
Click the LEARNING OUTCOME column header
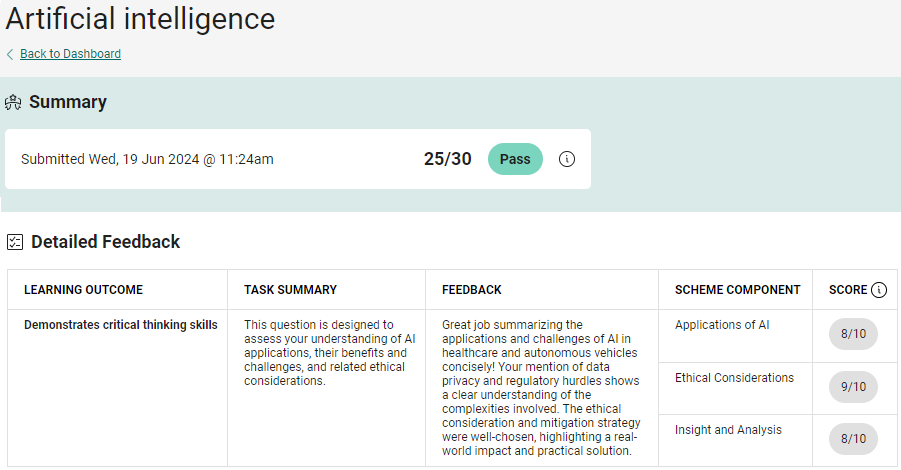tap(83, 290)
